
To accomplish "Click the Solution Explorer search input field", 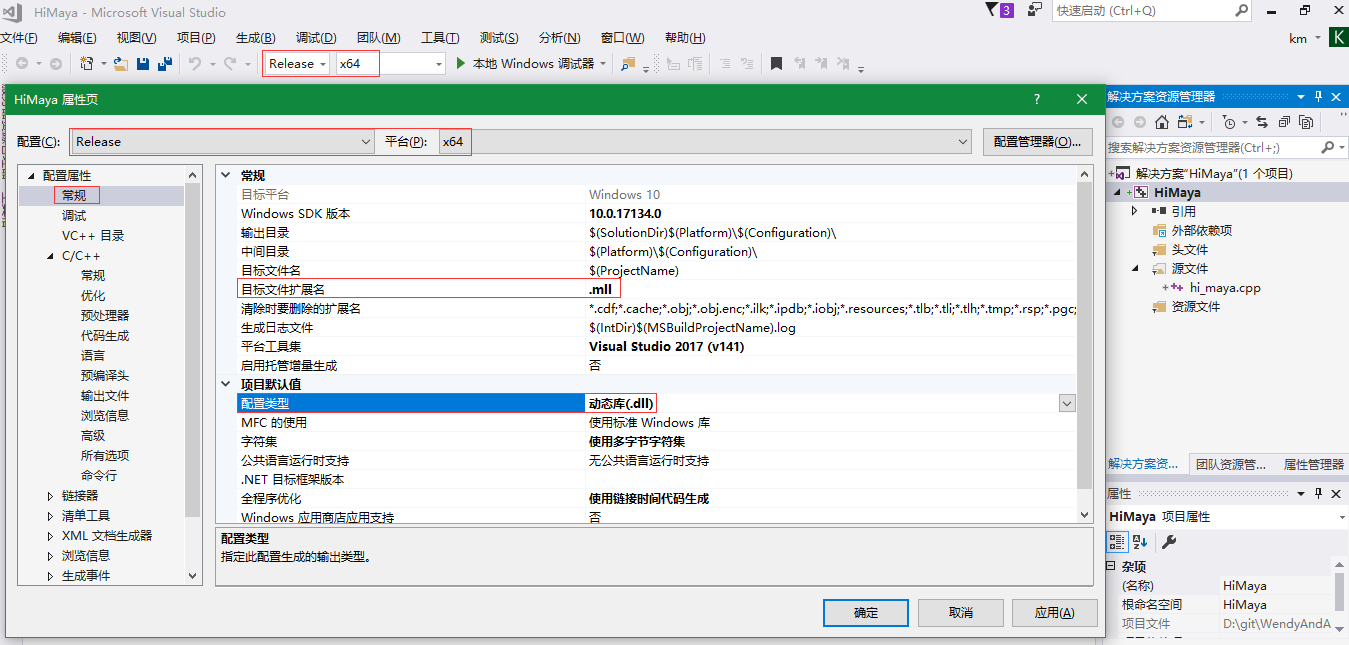I will pos(1212,147).
